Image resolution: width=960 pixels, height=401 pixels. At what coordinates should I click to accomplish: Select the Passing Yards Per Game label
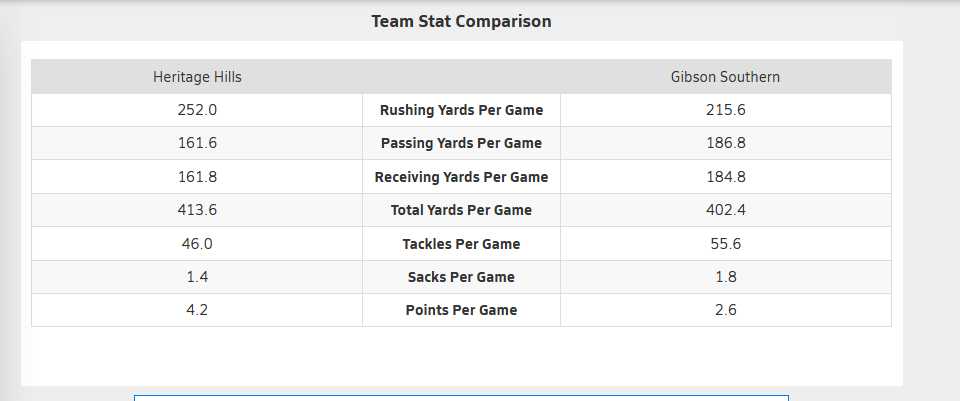(461, 143)
